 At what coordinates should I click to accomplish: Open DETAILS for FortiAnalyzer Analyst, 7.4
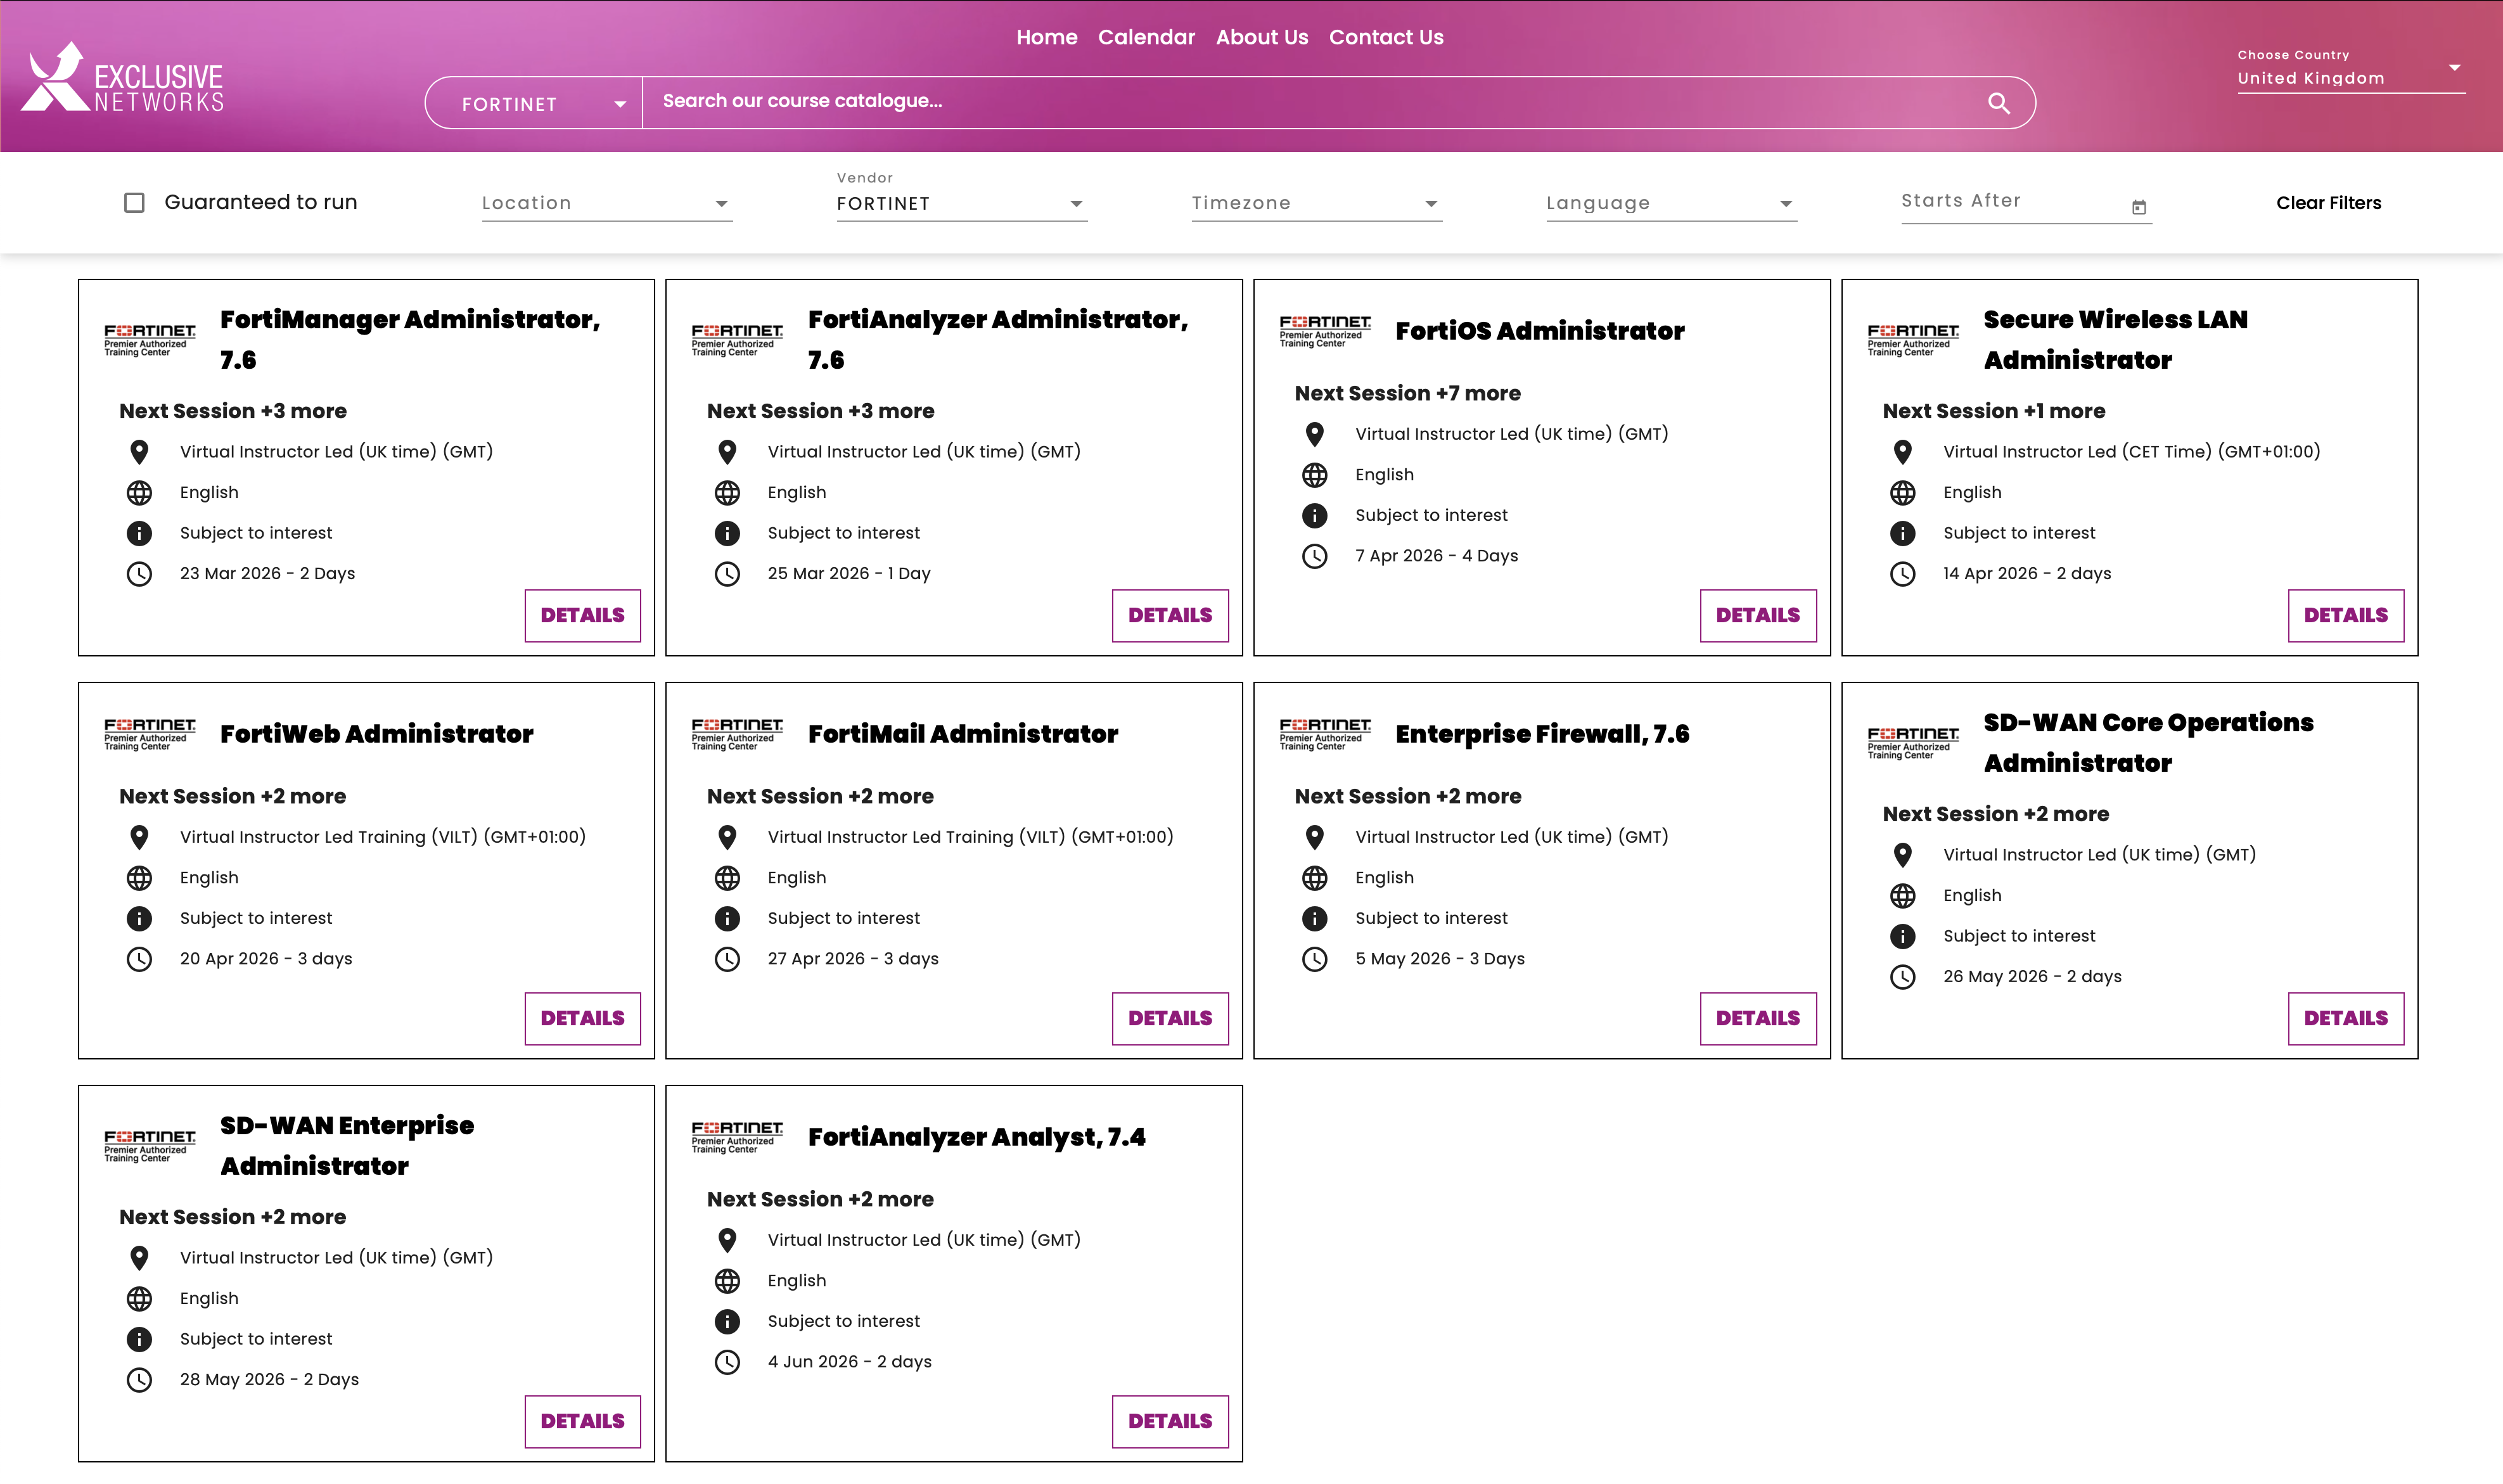click(x=1170, y=1421)
